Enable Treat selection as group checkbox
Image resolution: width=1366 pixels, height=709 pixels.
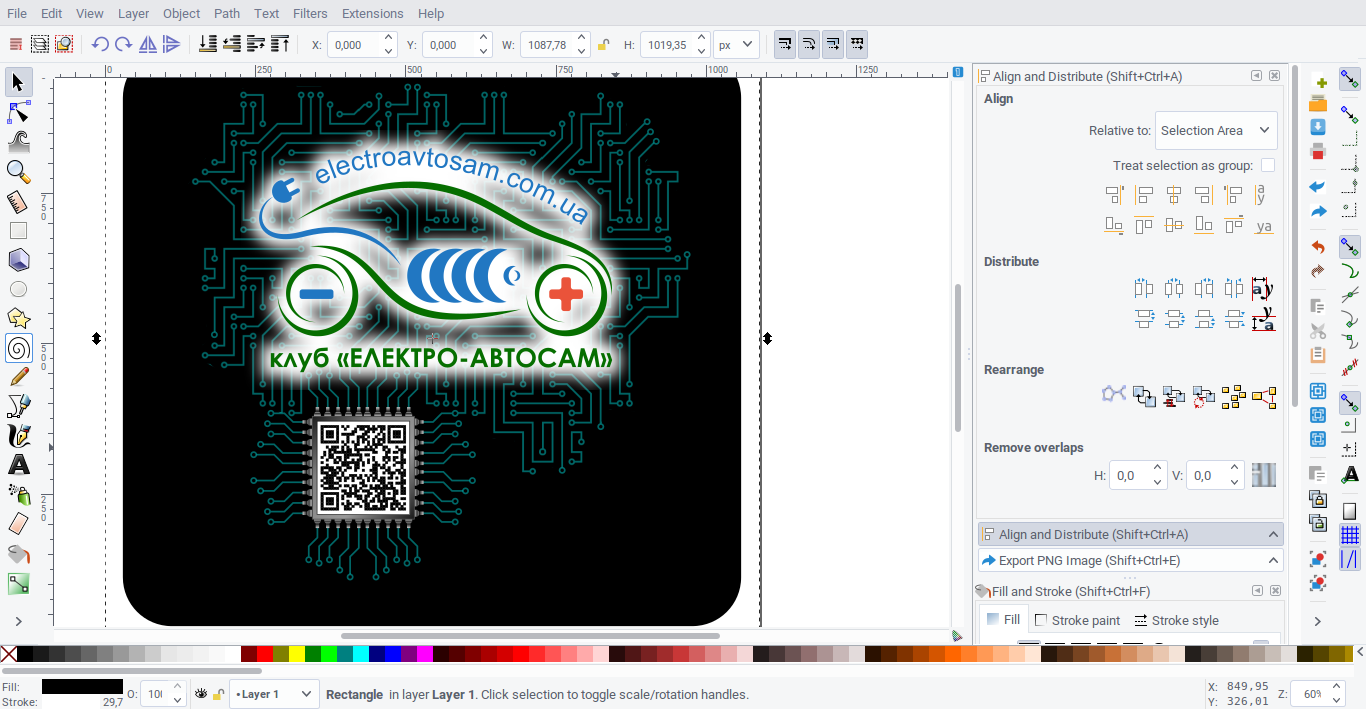pos(1268,165)
